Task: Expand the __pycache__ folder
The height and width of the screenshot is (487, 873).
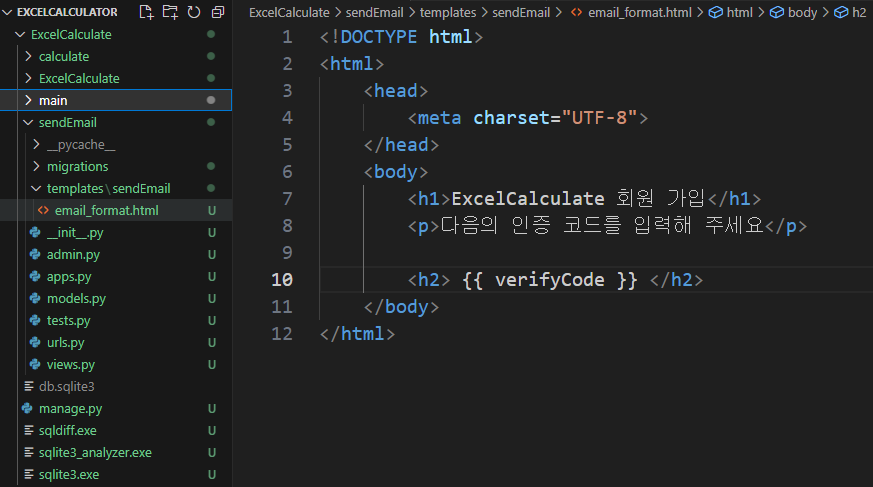Action: click(x=36, y=144)
